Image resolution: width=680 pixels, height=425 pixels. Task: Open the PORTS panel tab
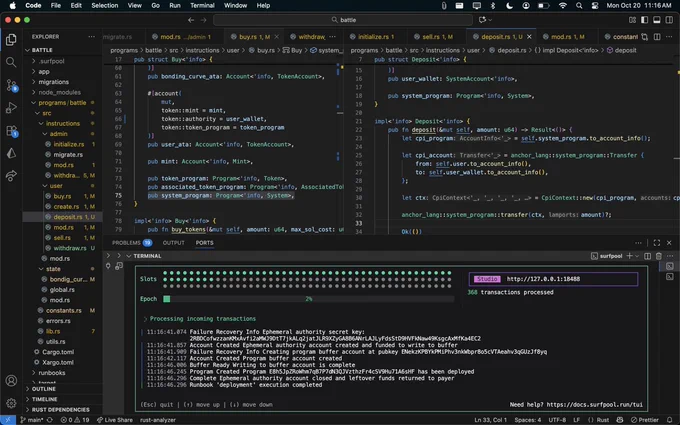[204, 243]
